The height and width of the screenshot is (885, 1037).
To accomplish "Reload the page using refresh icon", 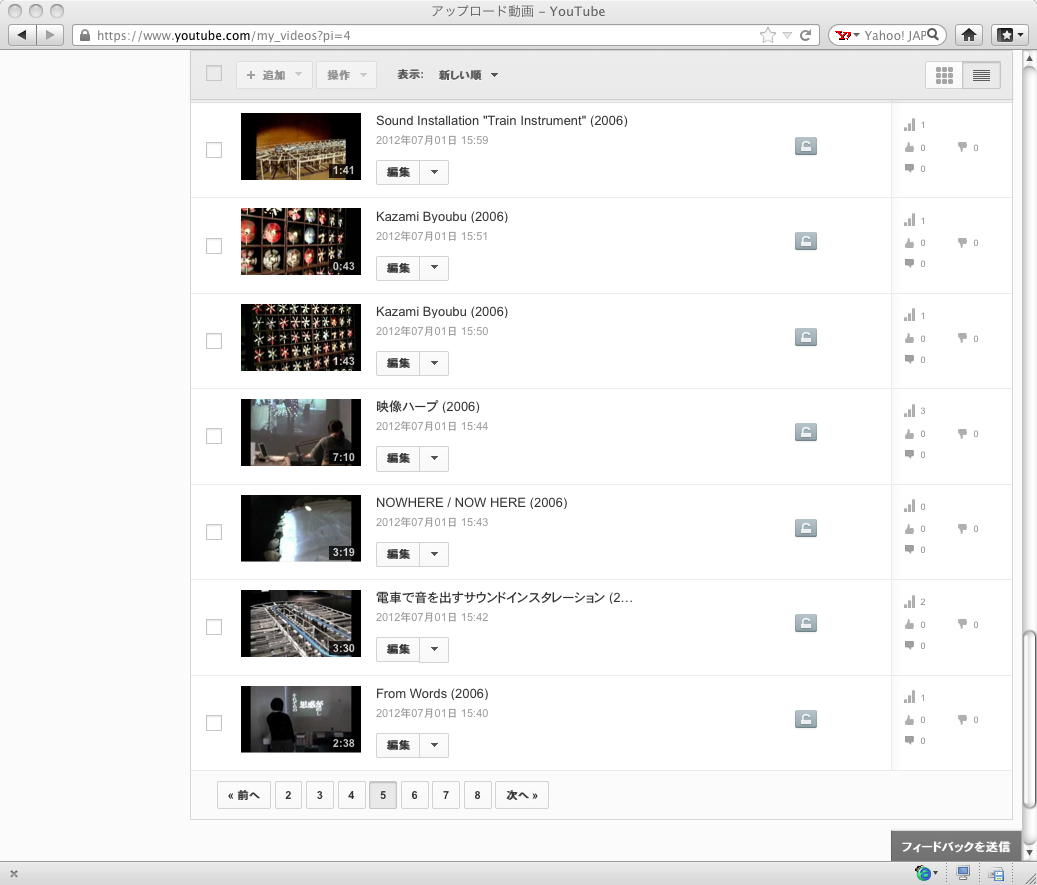I will (x=806, y=35).
